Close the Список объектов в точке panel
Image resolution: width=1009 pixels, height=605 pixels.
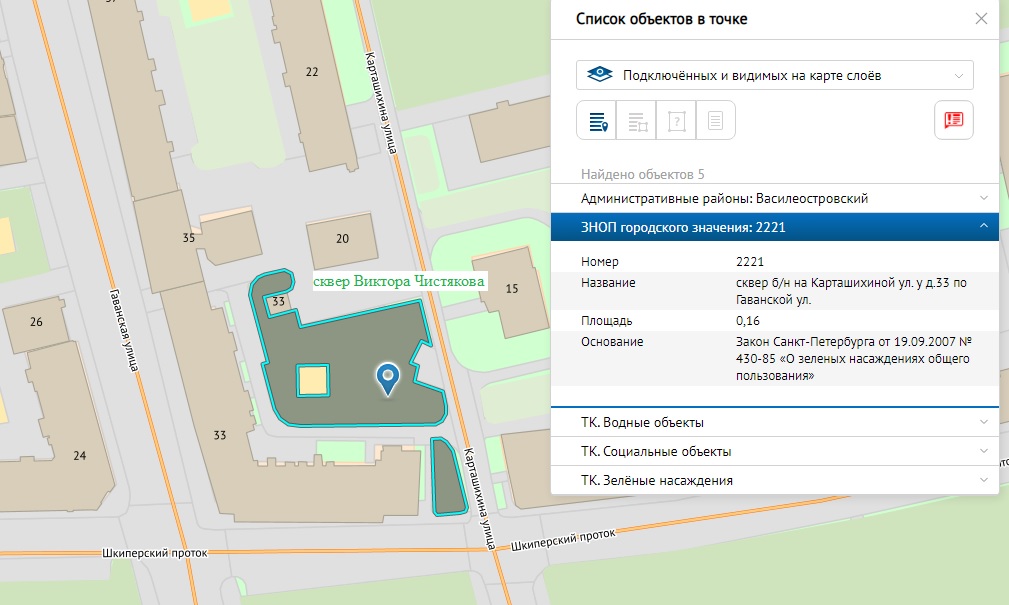pos(981,19)
